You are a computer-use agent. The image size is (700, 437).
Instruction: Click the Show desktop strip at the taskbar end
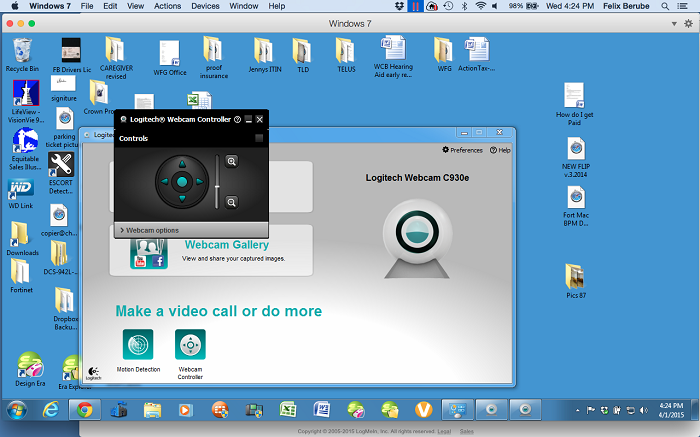(x=694, y=410)
